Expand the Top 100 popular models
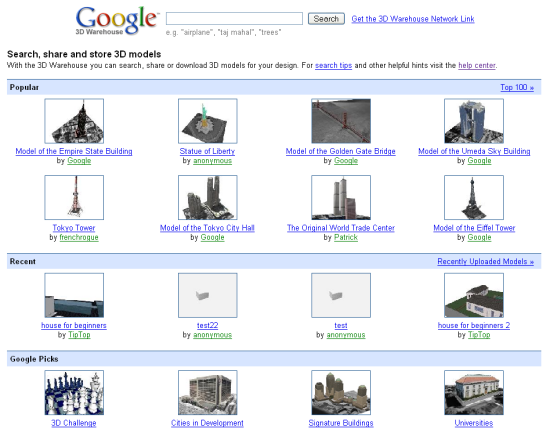This screenshot has height=436, width=550. 517,87
